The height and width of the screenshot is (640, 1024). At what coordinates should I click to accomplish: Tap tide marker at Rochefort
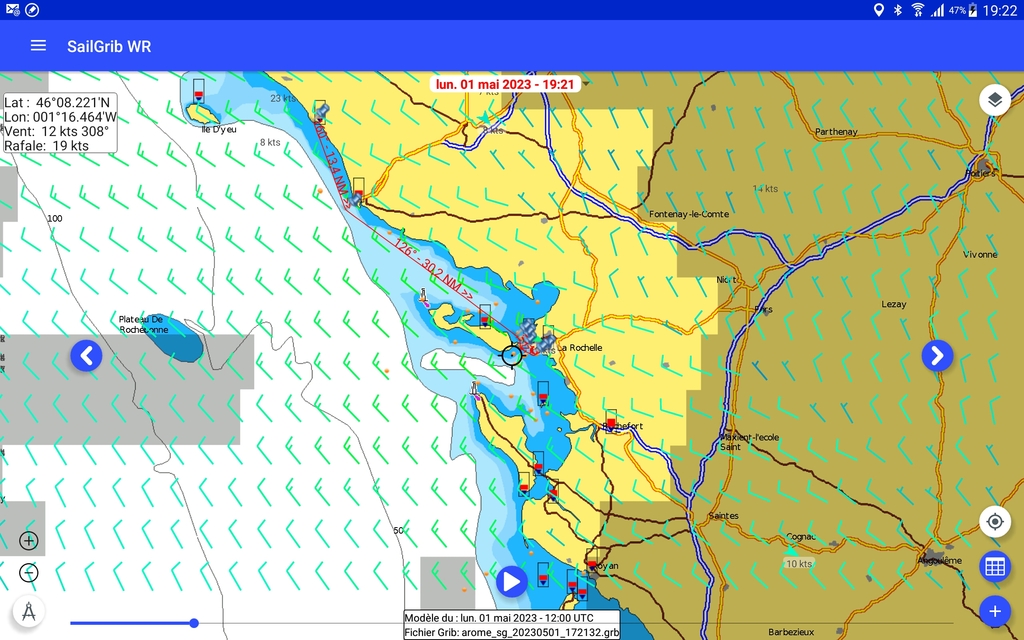611,420
